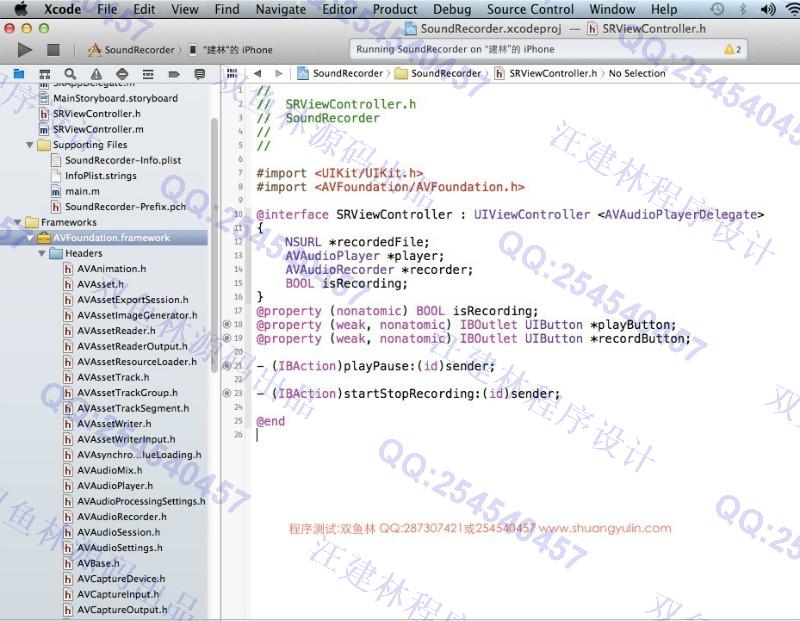Click the AVFoundation import line
800x621 pixels.
pyautogui.click(x=390, y=187)
